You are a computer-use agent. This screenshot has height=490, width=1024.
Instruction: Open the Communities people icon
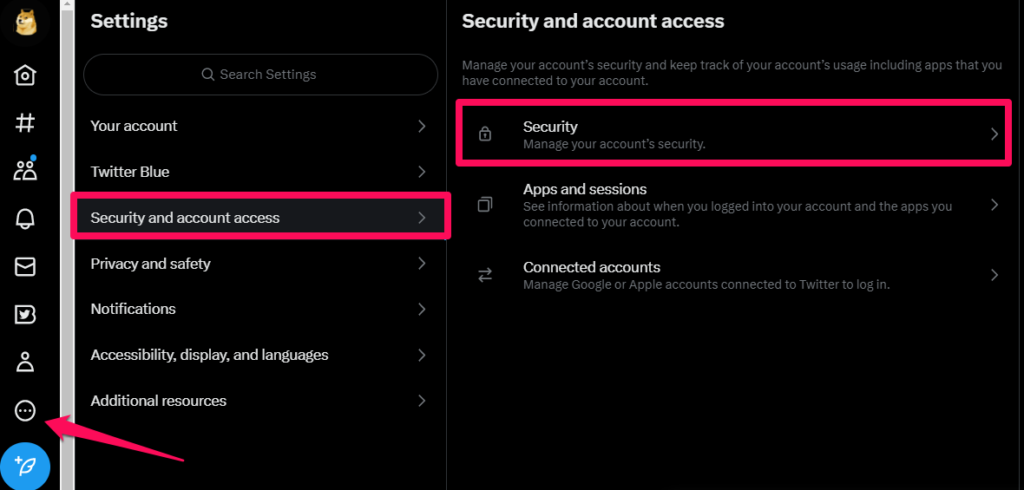click(x=25, y=171)
